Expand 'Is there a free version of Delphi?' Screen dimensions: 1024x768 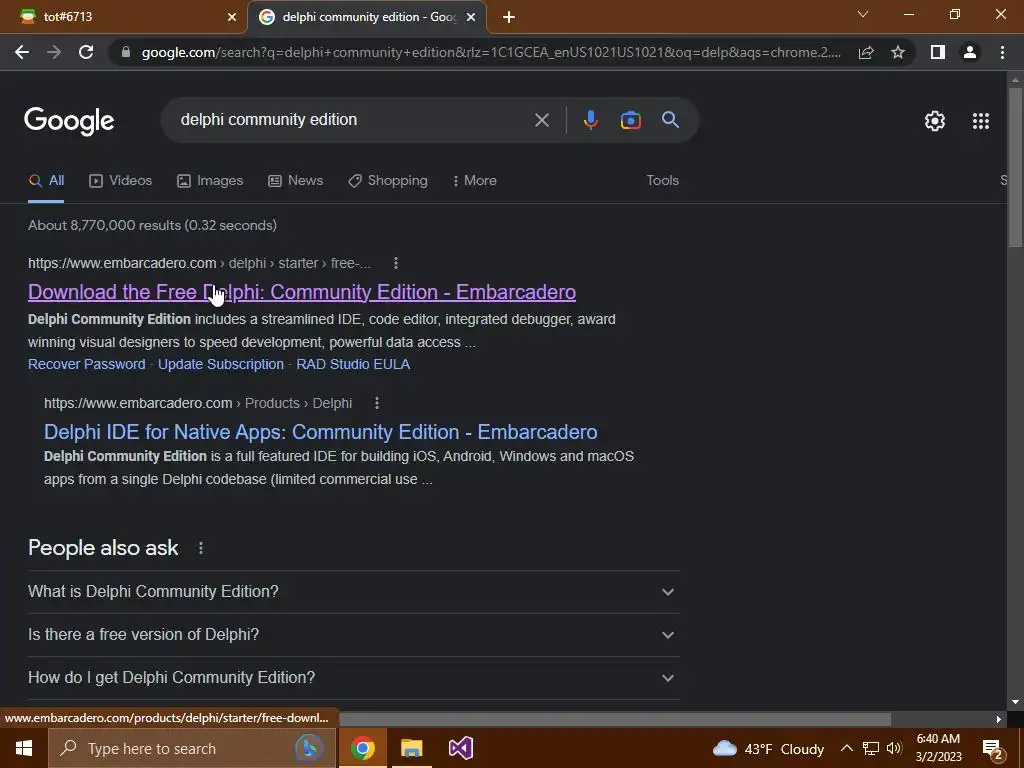tap(353, 635)
